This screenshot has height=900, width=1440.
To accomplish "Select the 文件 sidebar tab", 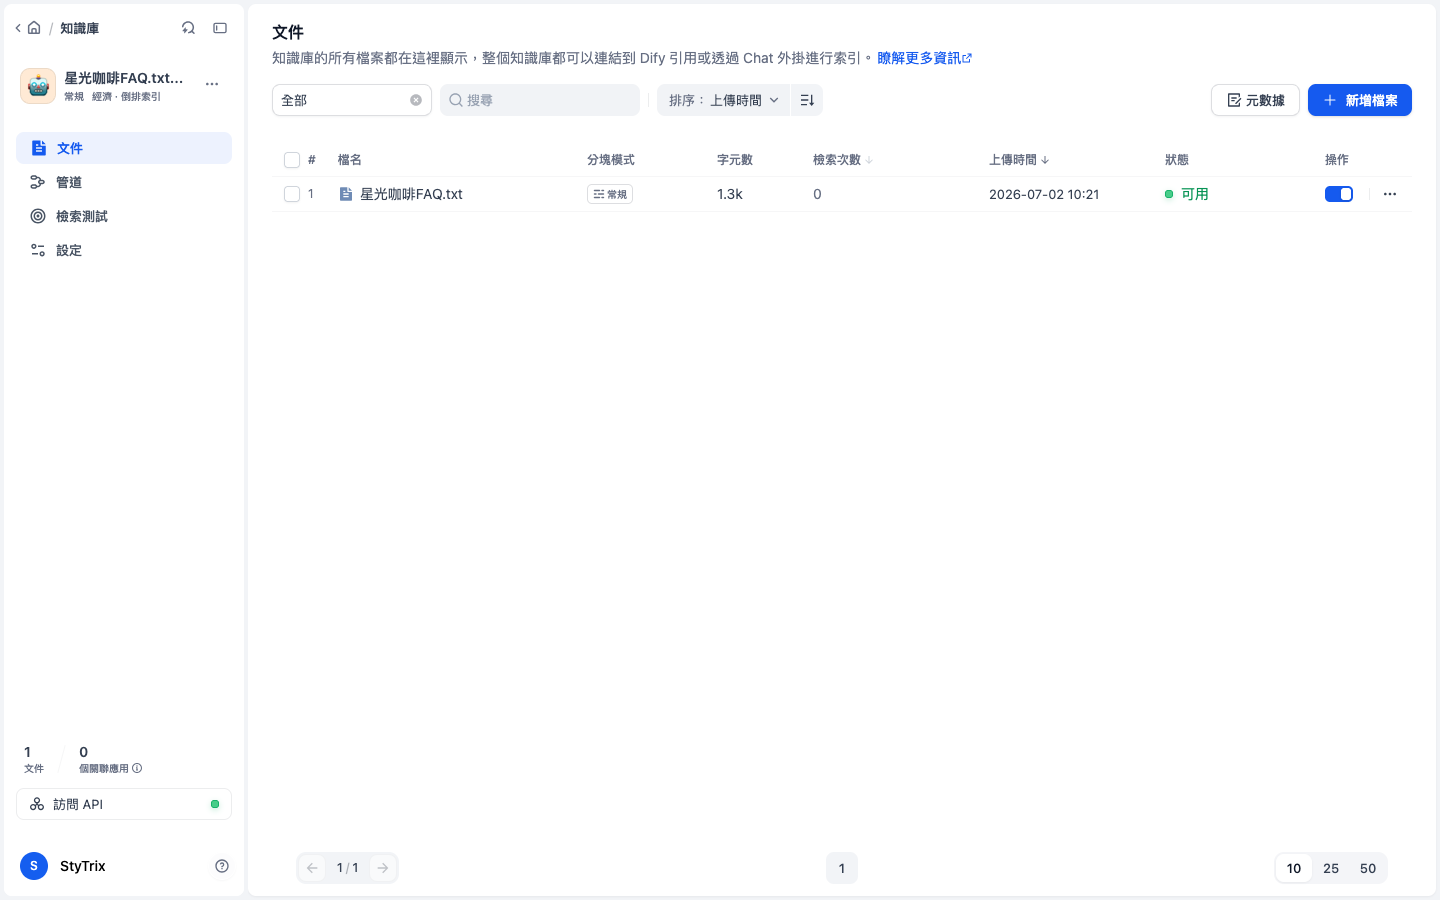I will 124,148.
